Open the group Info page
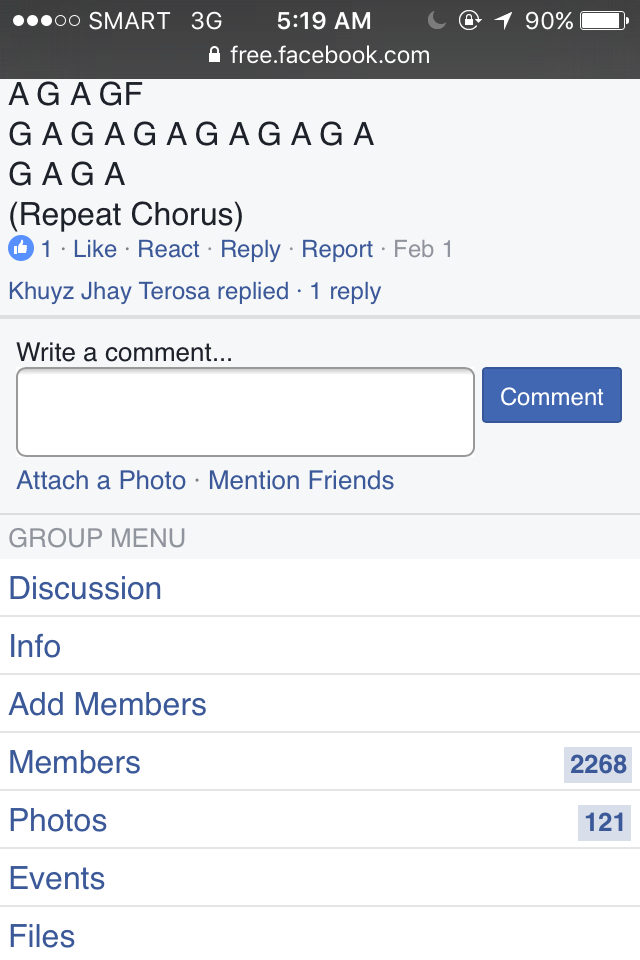Image resolution: width=640 pixels, height=960 pixels. pos(320,646)
